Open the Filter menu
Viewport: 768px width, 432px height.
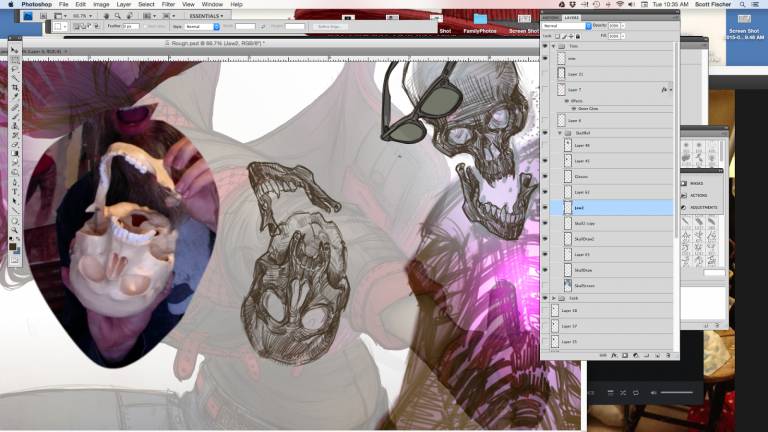tap(166, 4)
